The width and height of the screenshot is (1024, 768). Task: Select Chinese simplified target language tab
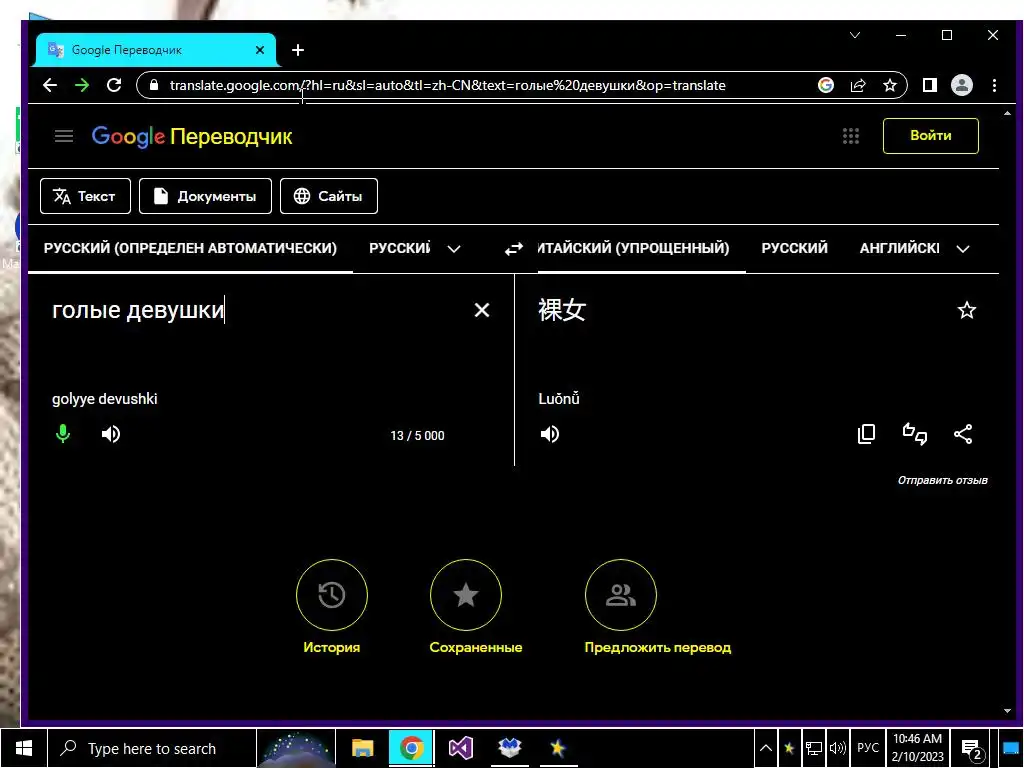[x=633, y=248]
